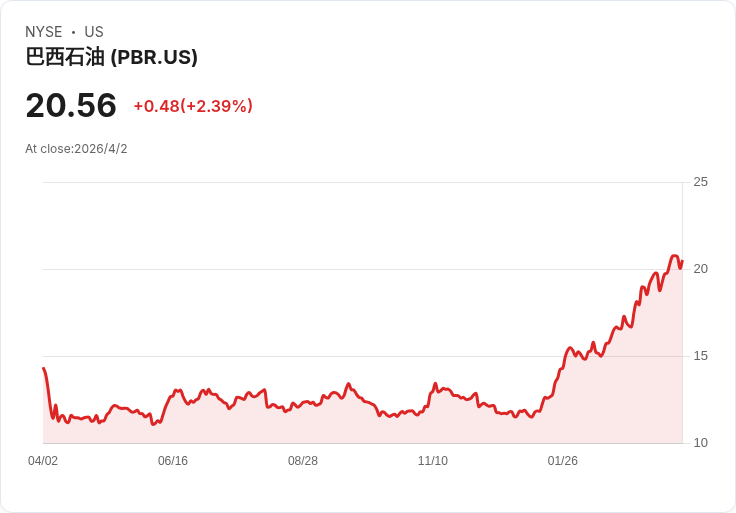
Task: Click the NYSE exchange label
Action: 44,32
